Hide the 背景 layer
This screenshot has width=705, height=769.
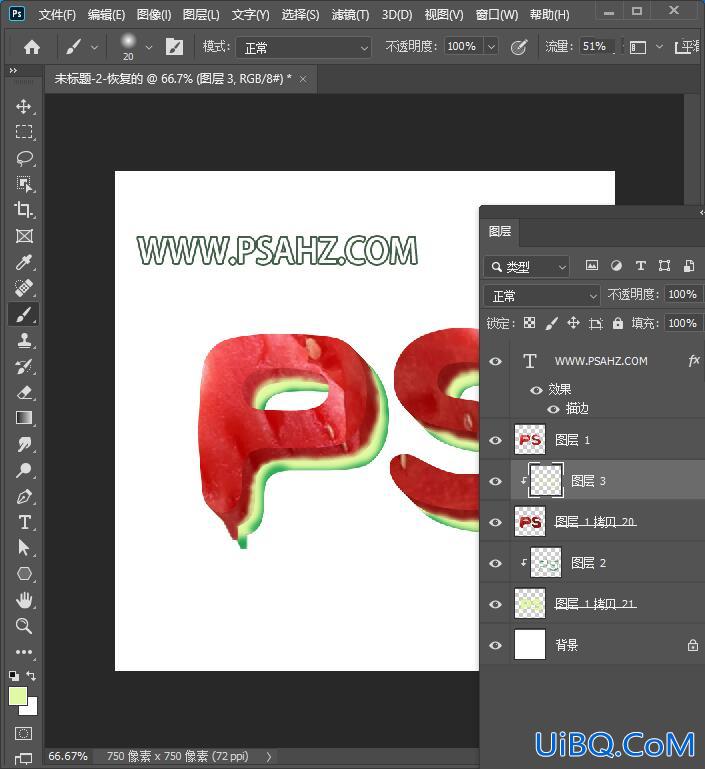(496, 645)
